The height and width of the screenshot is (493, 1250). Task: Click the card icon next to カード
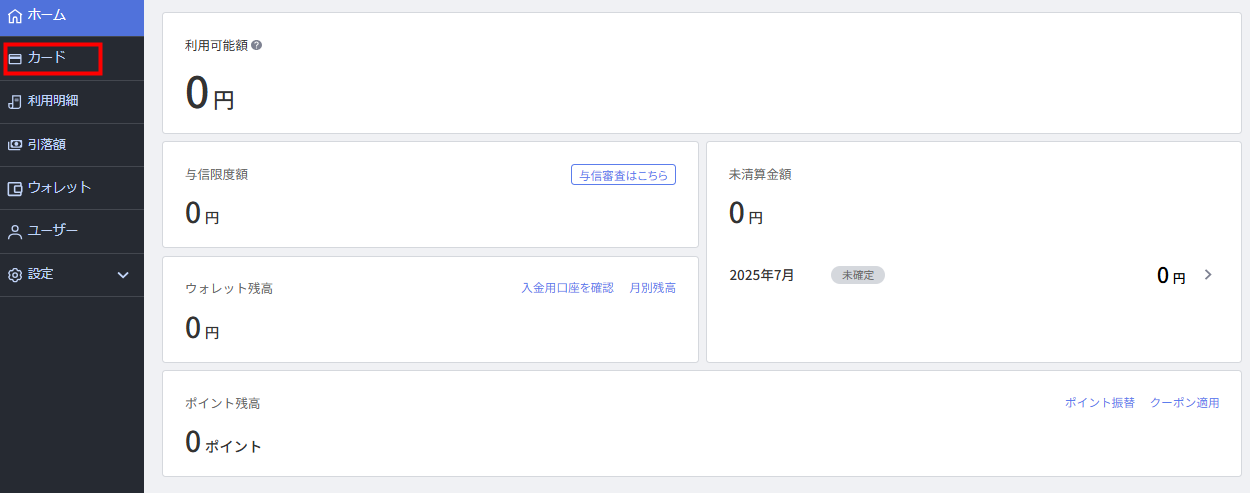pyautogui.click(x=15, y=59)
